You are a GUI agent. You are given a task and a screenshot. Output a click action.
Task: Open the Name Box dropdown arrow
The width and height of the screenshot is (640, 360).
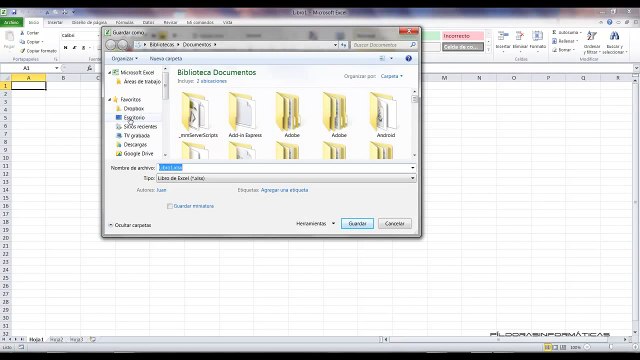(x=56, y=68)
